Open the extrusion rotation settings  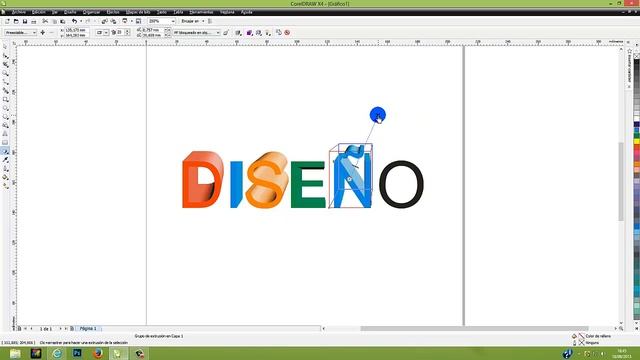238,33
